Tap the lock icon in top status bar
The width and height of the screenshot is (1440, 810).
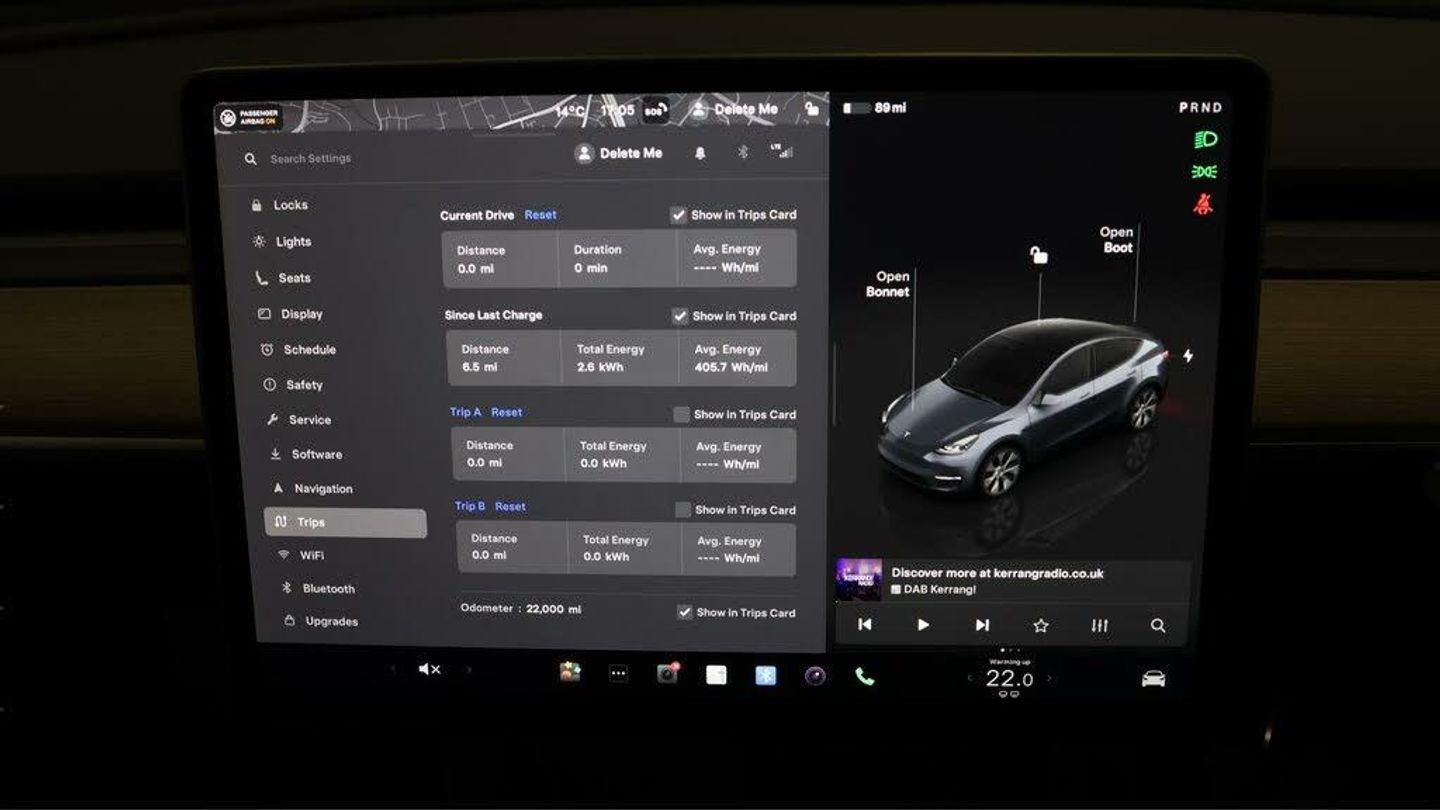click(x=812, y=108)
